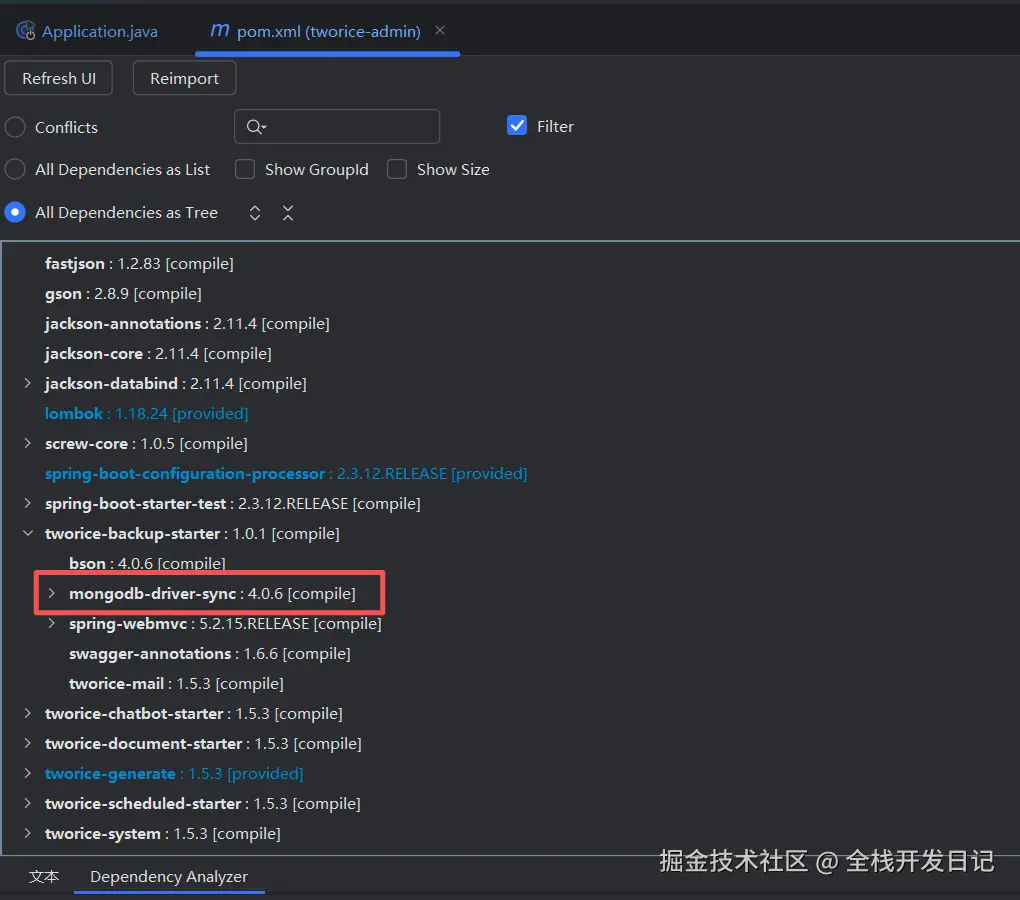Click the Refresh UI button
Viewport: 1020px width, 900px height.
point(59,78)
